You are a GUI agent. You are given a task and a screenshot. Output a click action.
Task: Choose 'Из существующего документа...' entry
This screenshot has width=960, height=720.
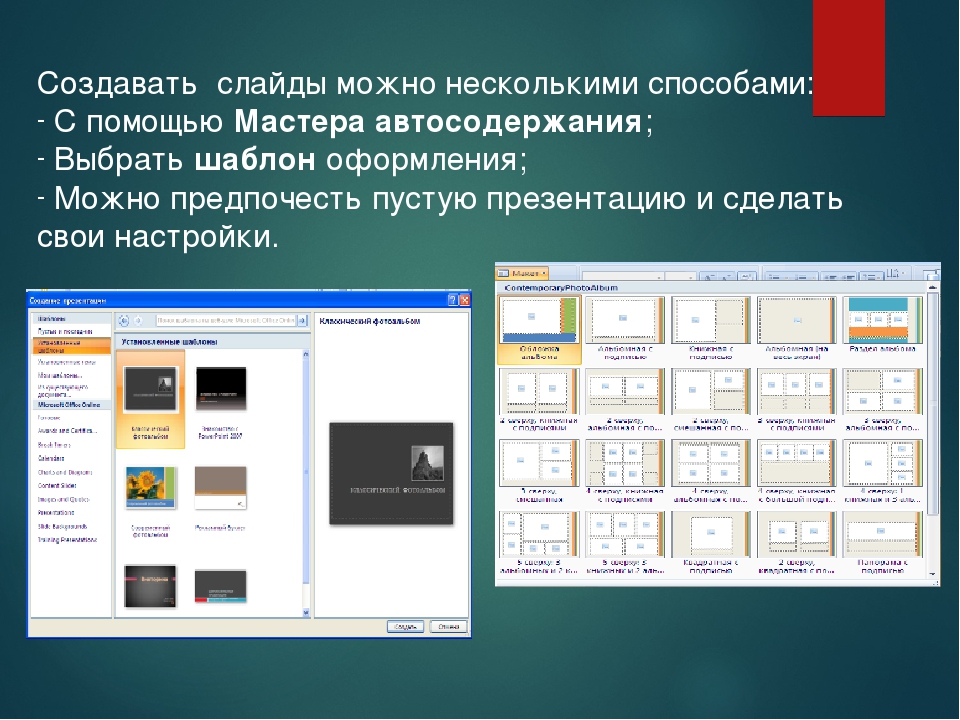[x=64, y=391]
